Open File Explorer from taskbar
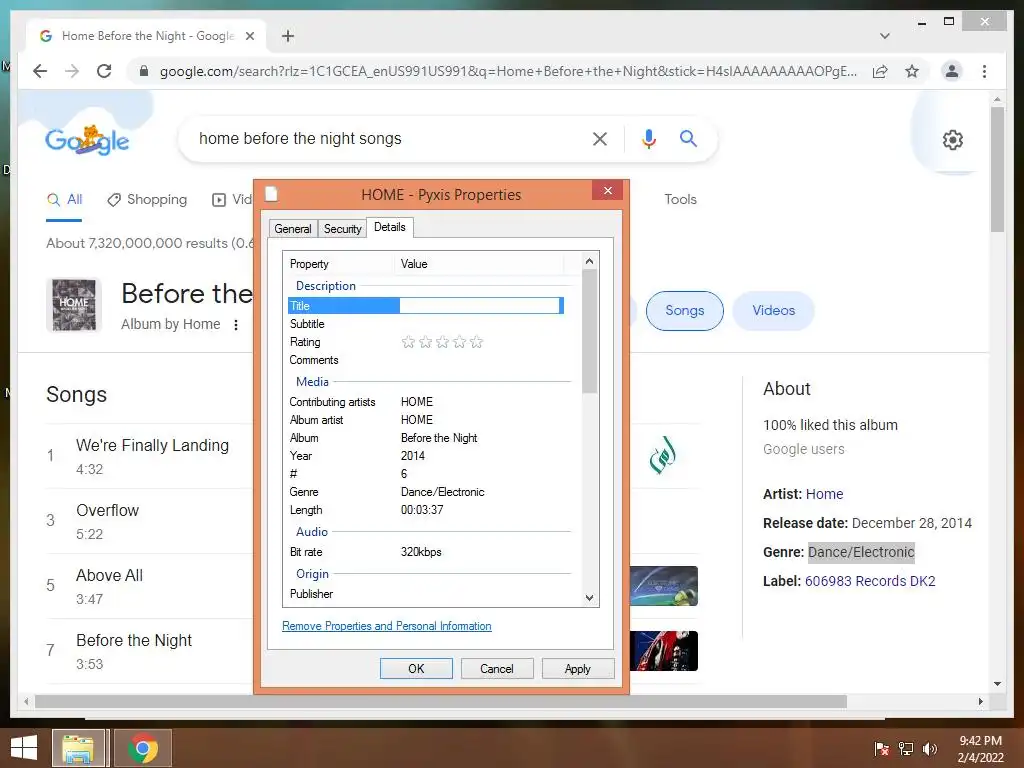This screenshot has width=1024, height=768. pos(78,748)
